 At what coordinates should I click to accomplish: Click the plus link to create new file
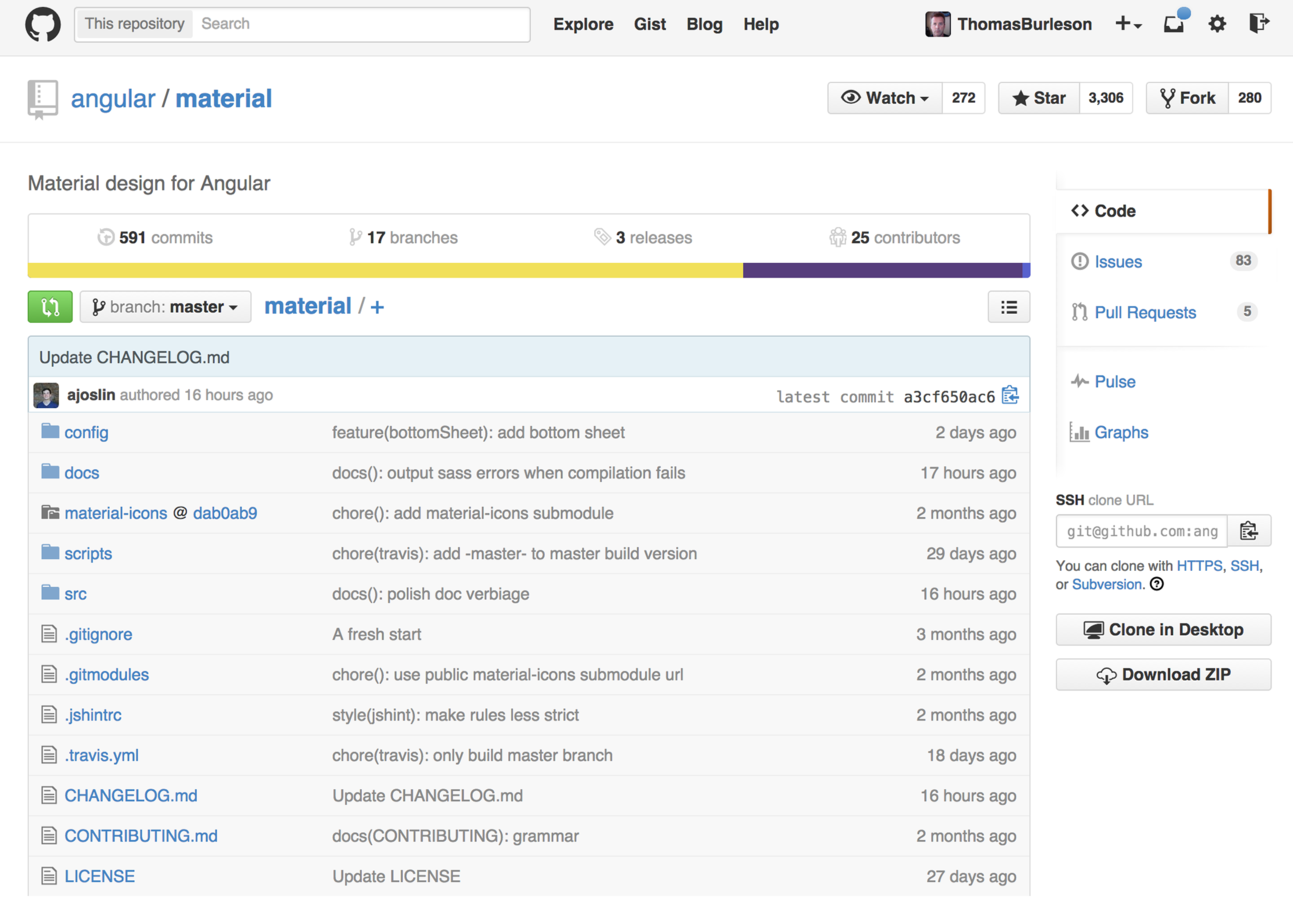(377, 307)
